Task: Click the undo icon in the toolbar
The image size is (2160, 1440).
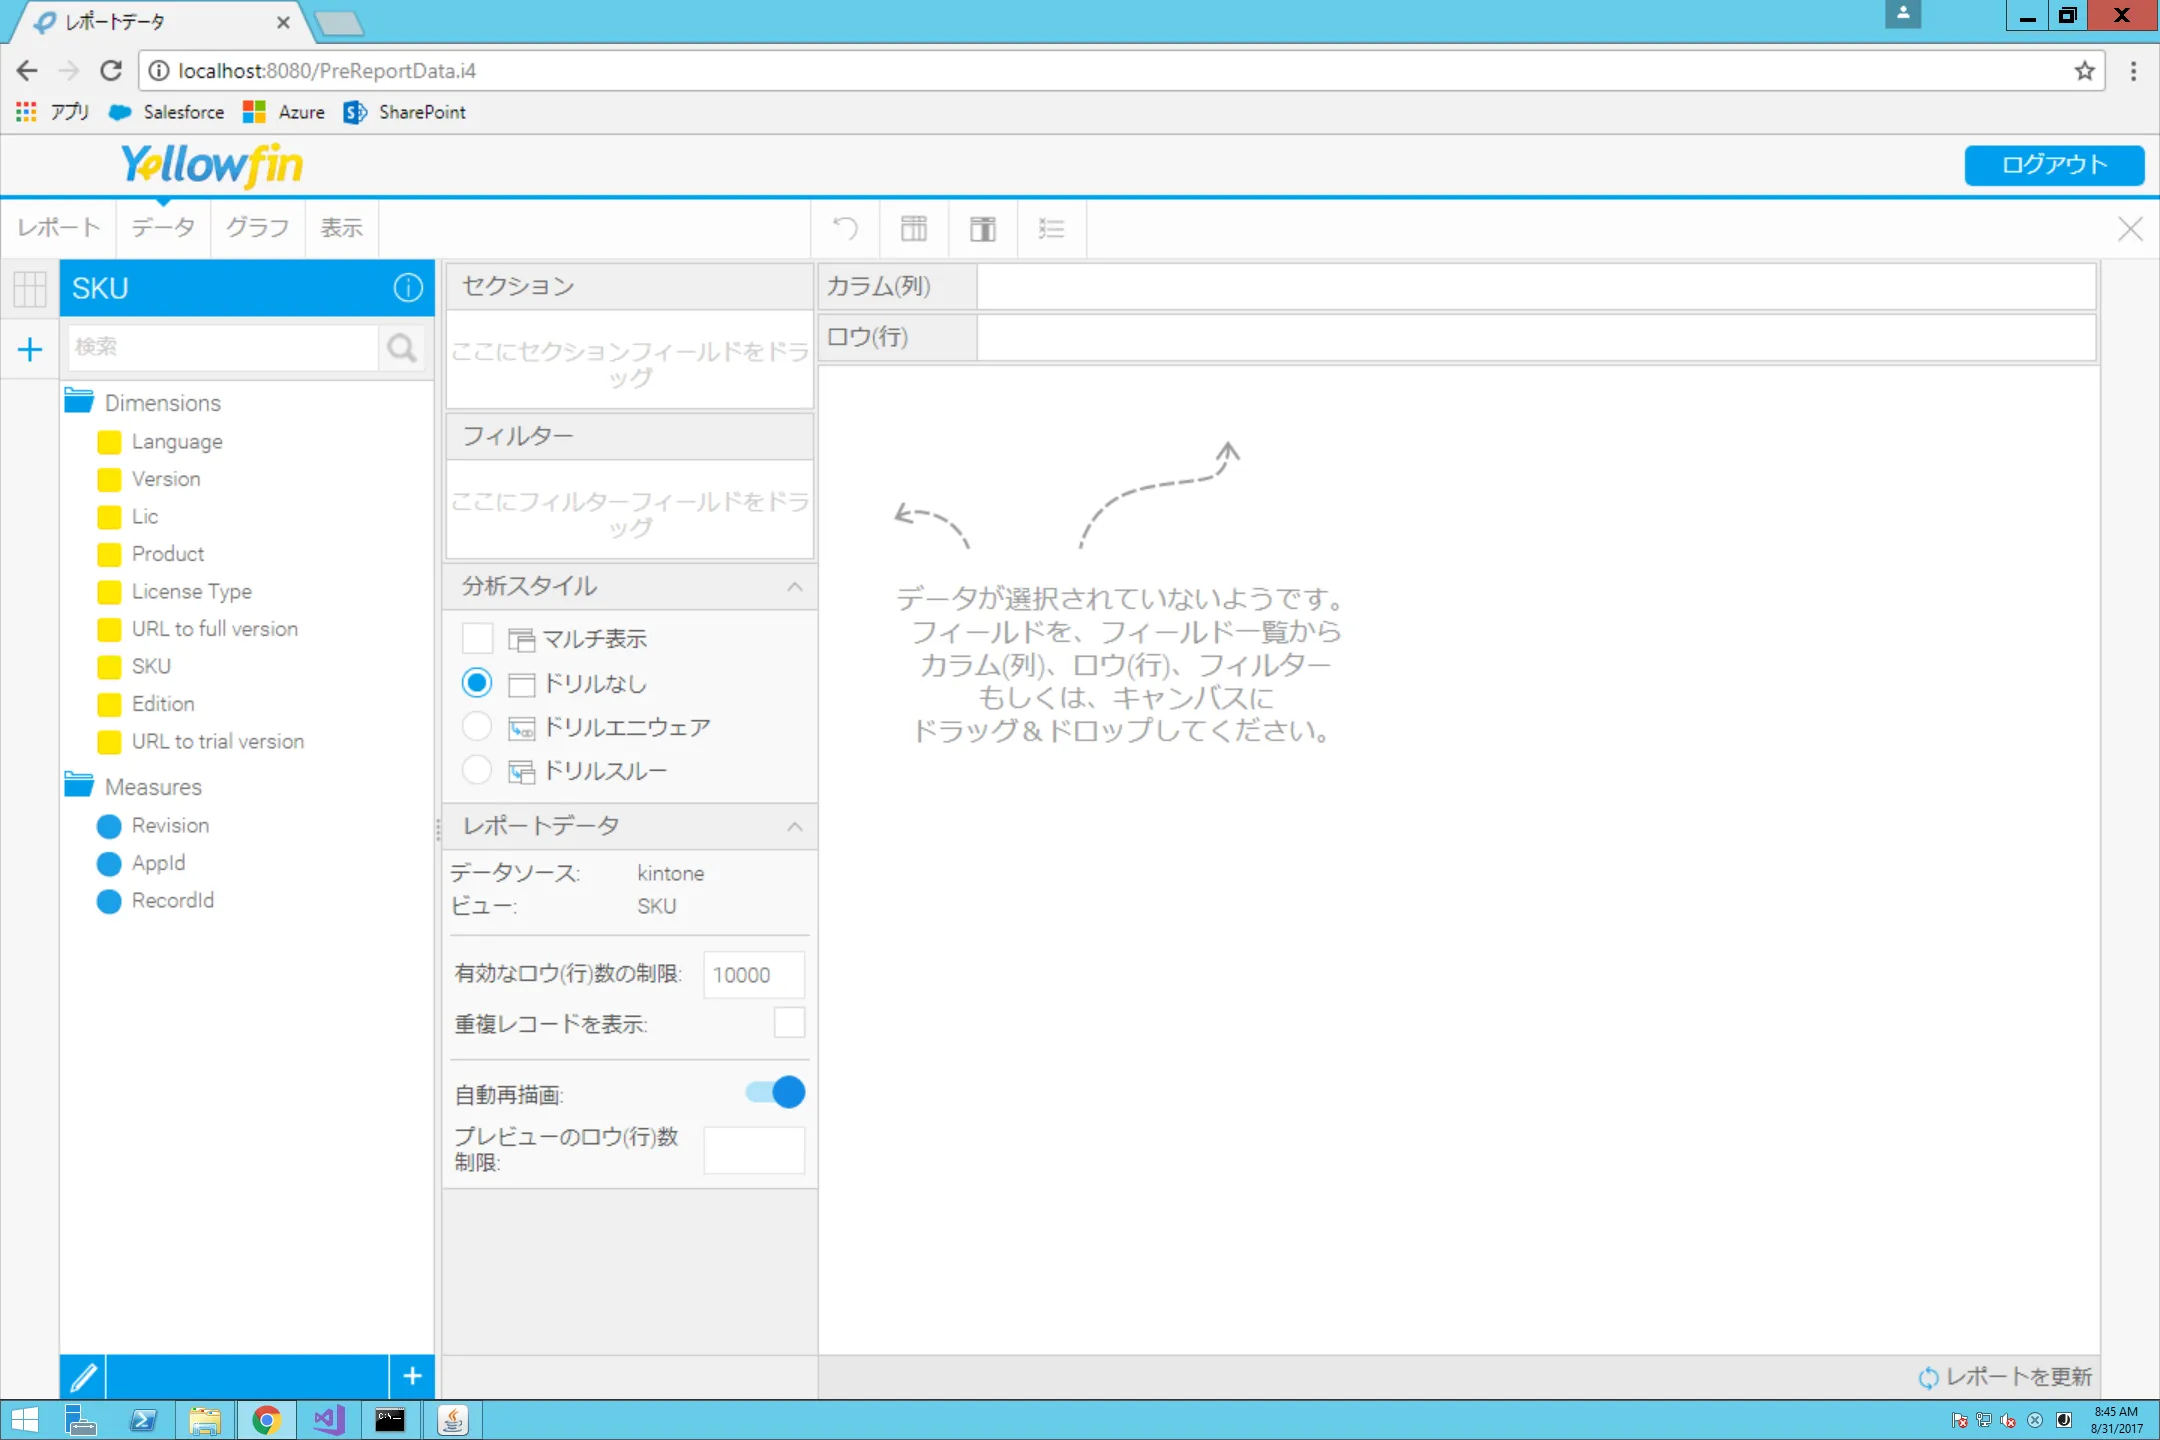Action: point(843,228)
